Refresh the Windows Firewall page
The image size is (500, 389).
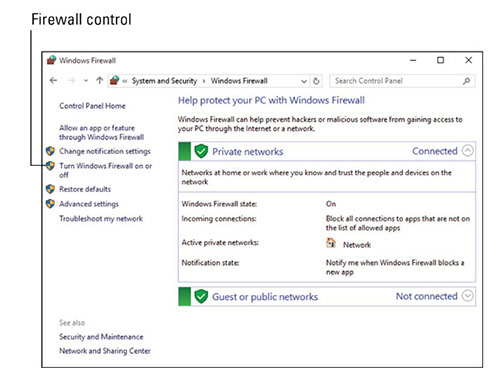click(x=316, y=81)
